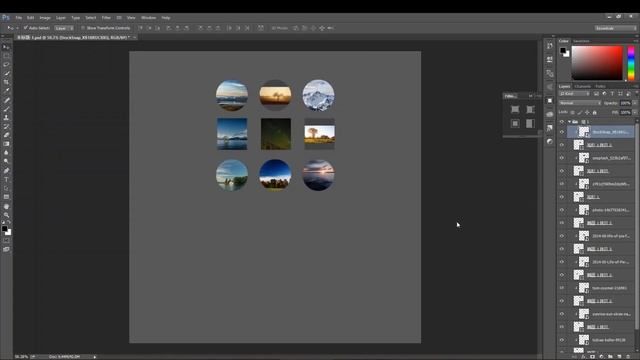Hide the 2014-08-life-of-pix layer
640x360 pixels.
pos(562,236)
